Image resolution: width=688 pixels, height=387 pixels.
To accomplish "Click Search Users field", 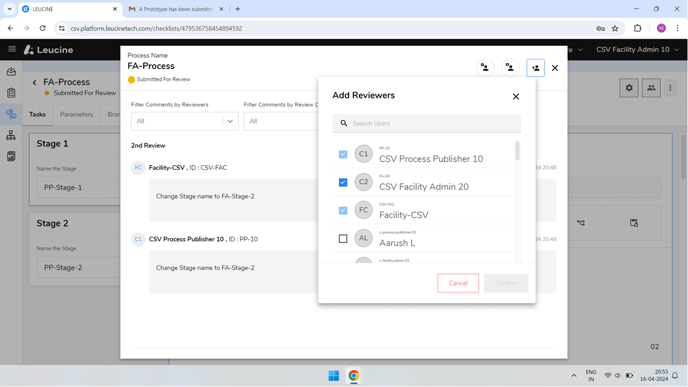I will [426, 123].
